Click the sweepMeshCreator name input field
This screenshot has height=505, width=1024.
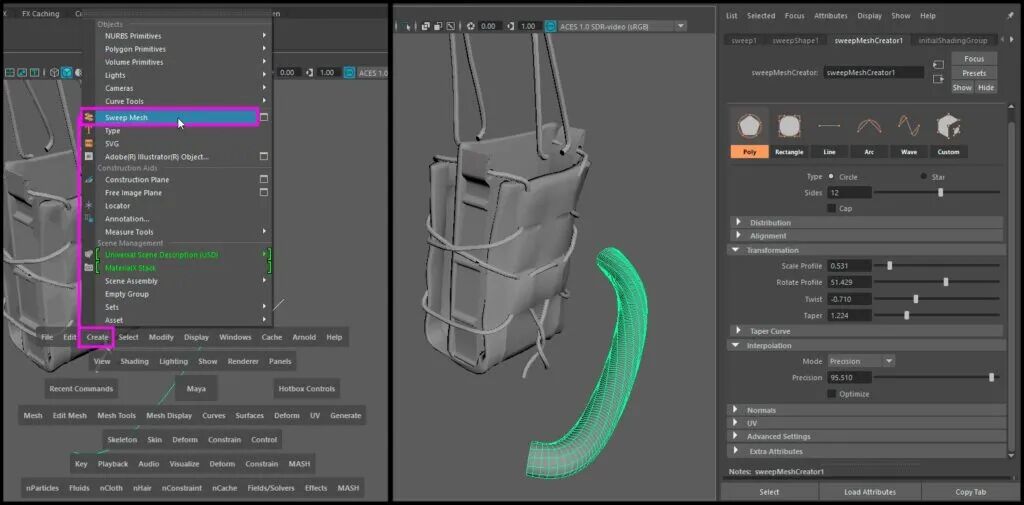pos(874,73)
